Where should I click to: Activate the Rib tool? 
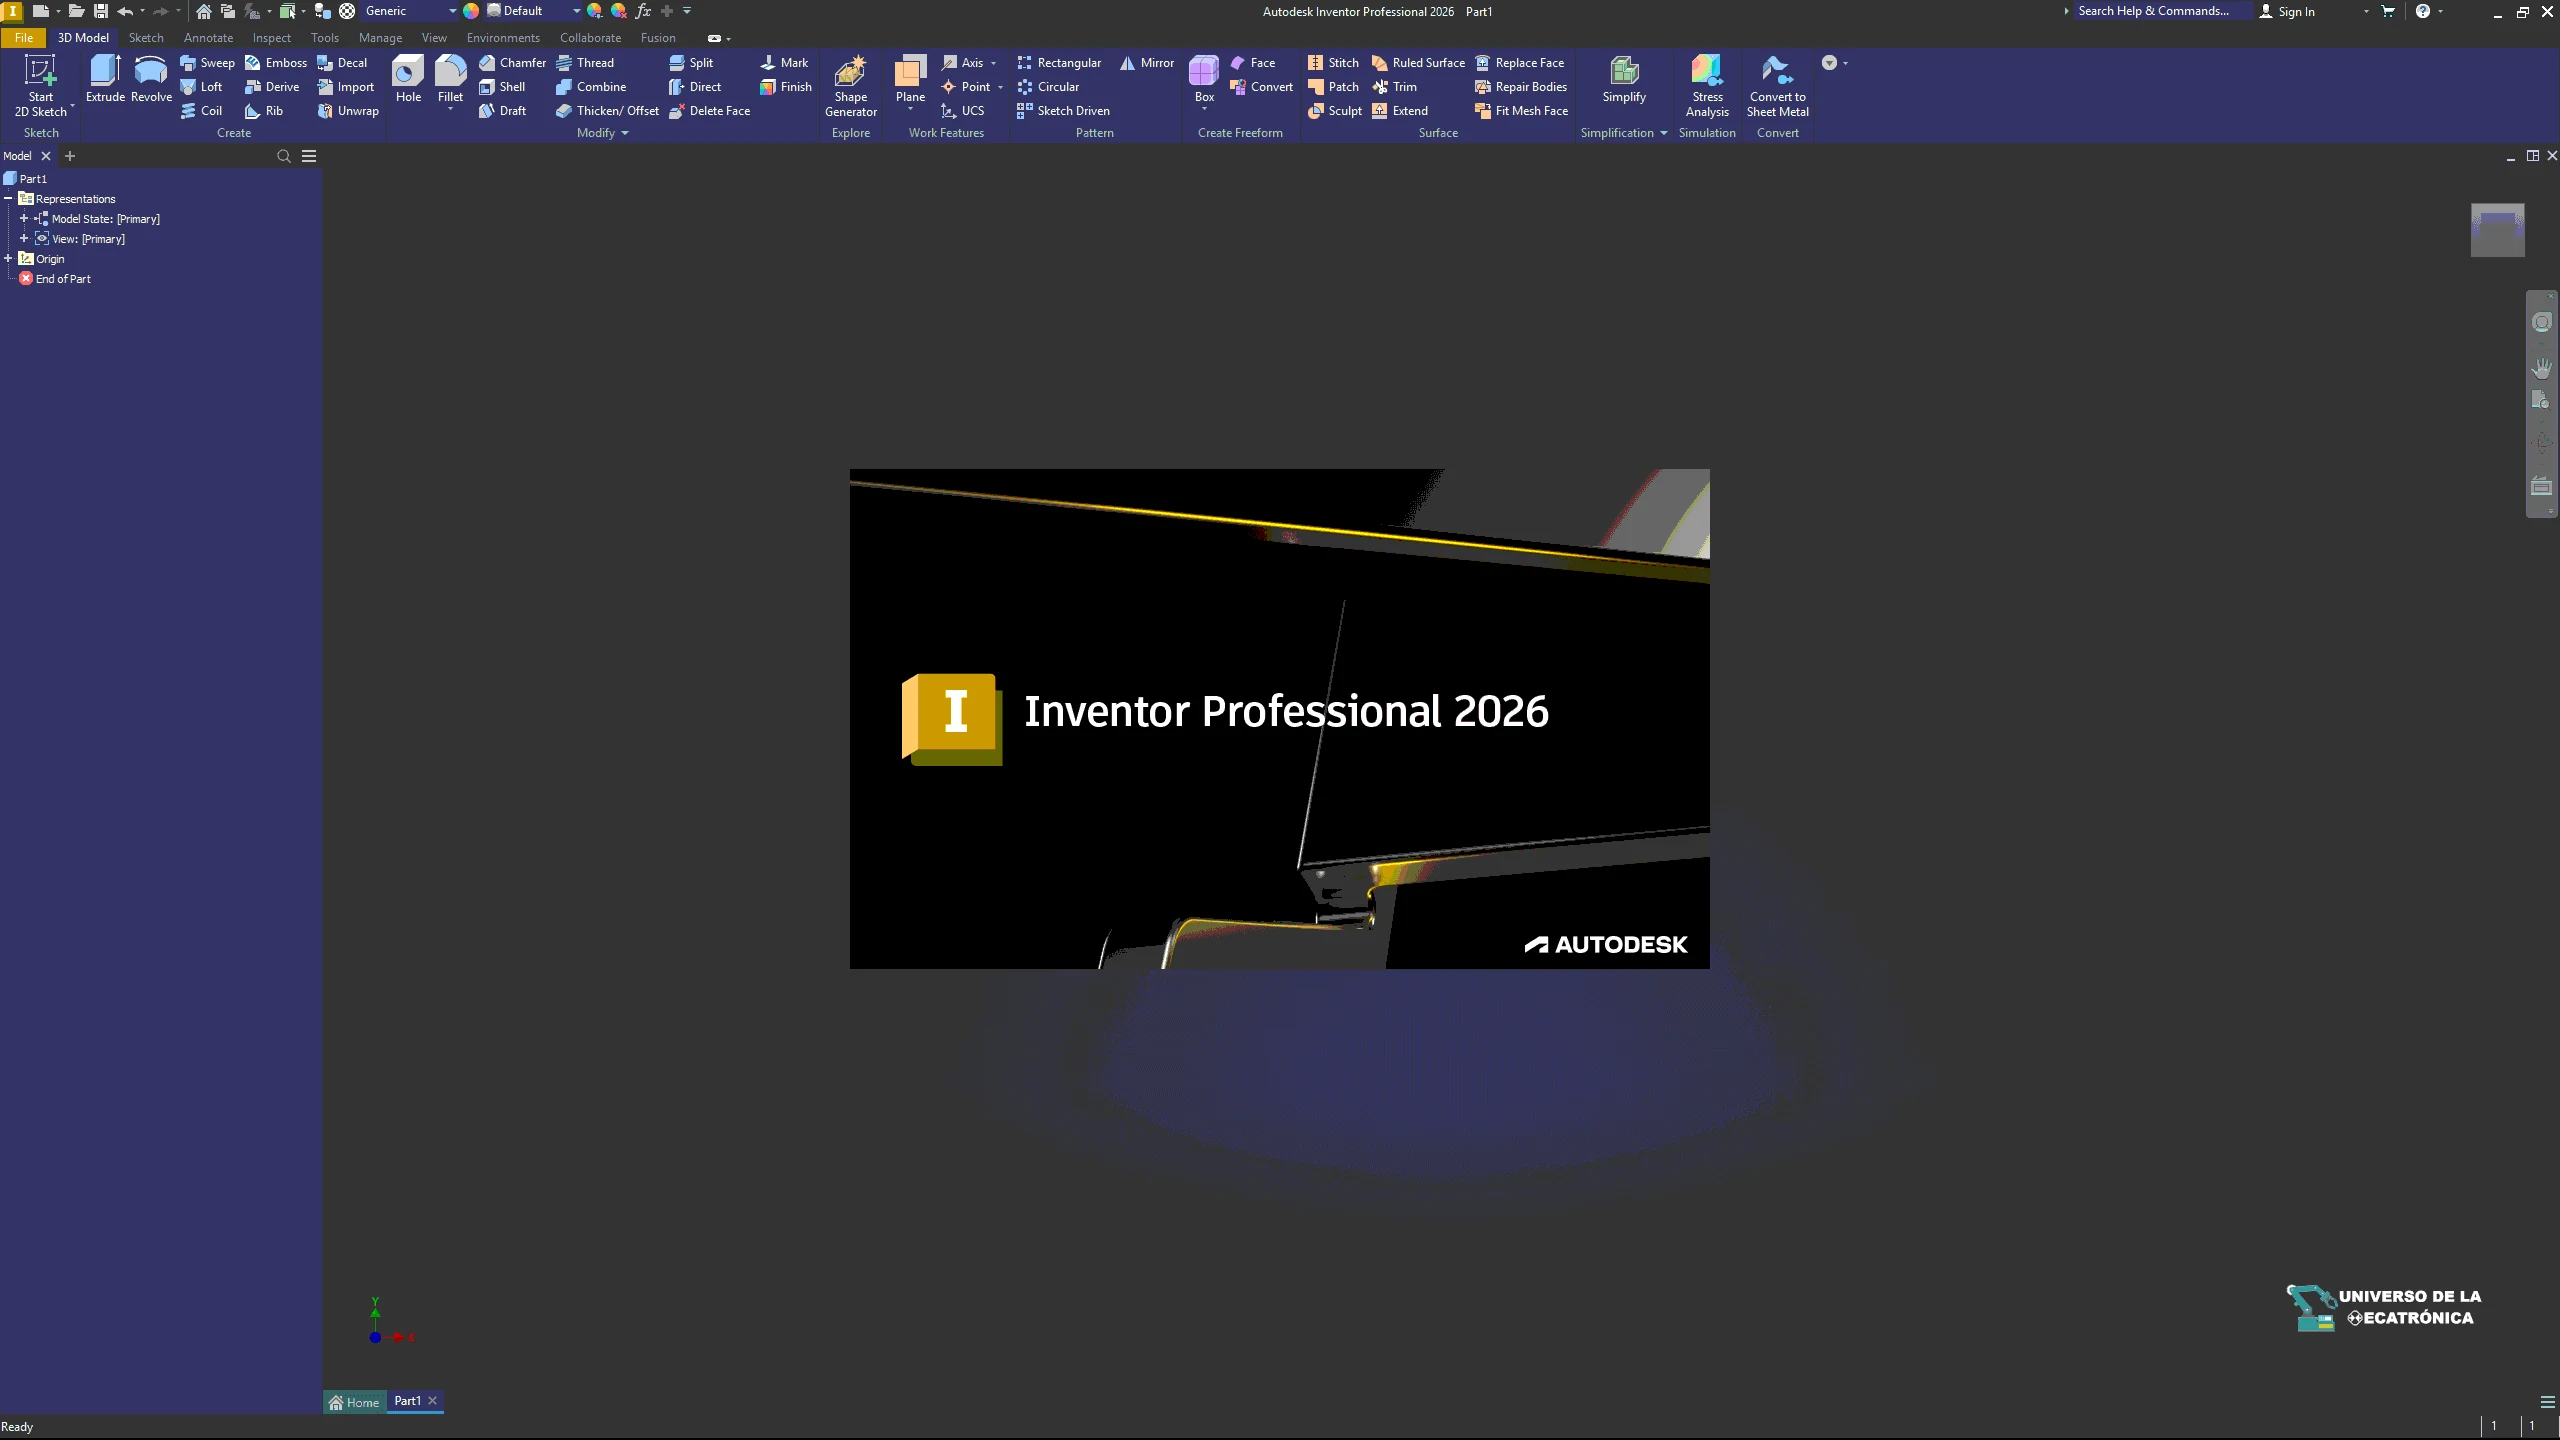point(264,111)
